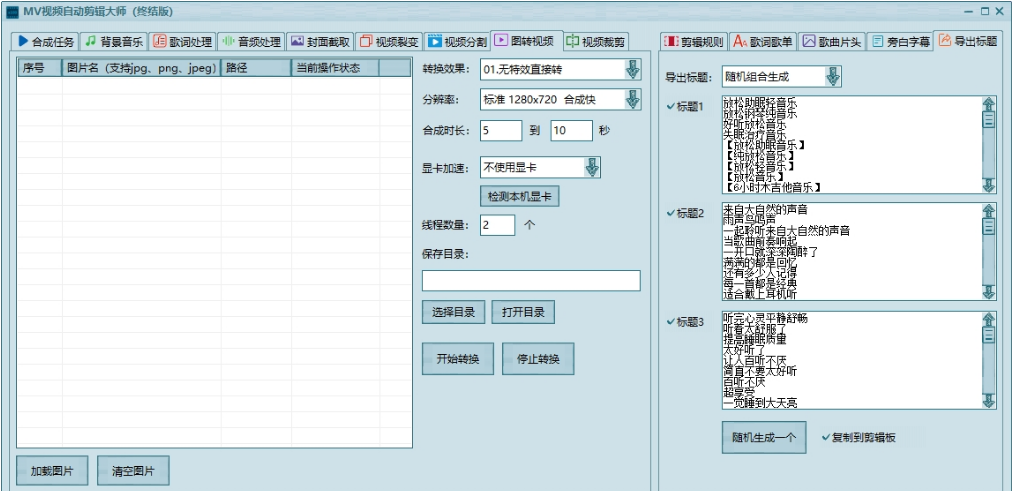Image resolution: width=1012 pixels, height=491 pixels.
Task: Click the 歌词处理 tab icon
Action: pyautogui.click(x=159, y=42)
